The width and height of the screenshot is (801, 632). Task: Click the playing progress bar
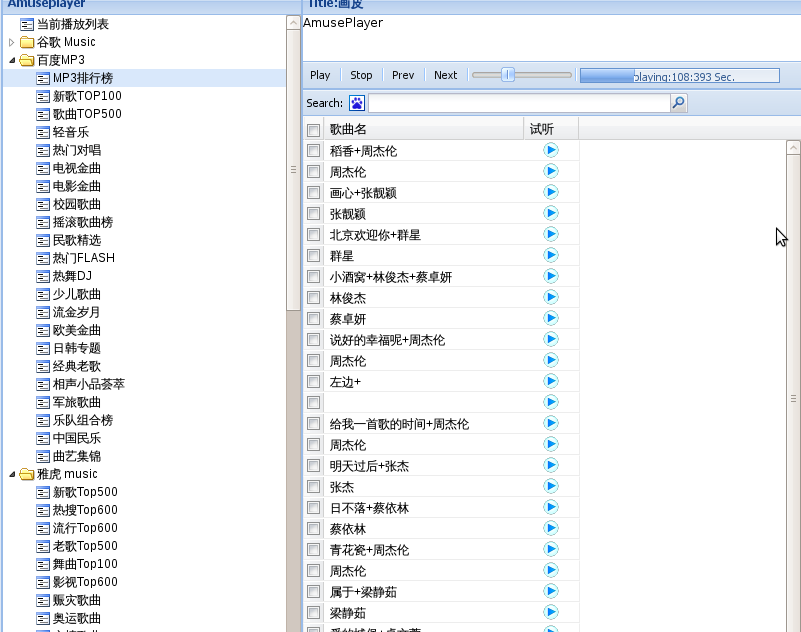(x=680, y=76)
